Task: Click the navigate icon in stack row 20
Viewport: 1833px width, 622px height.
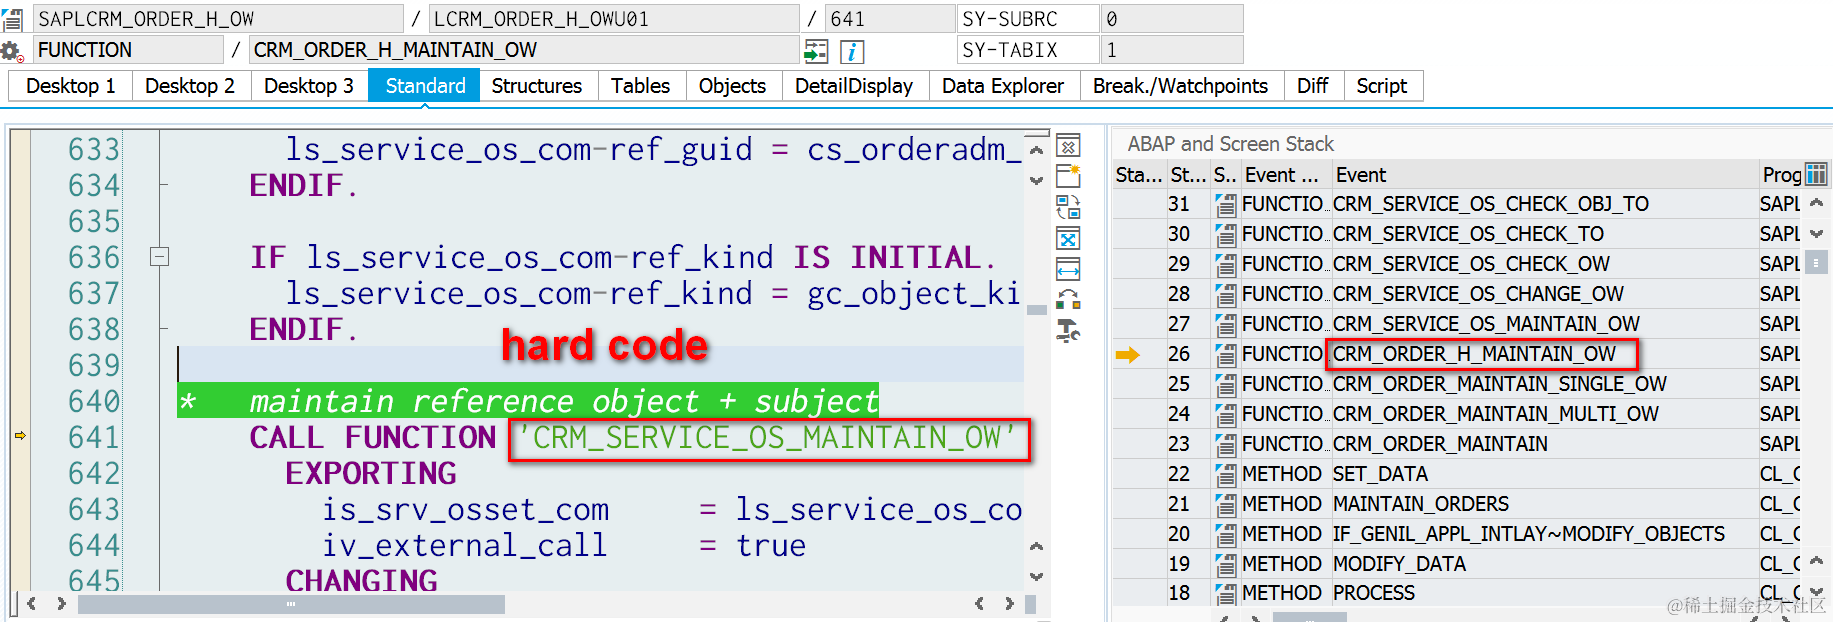Action: pyautogui.click(x=1225, y=535)
